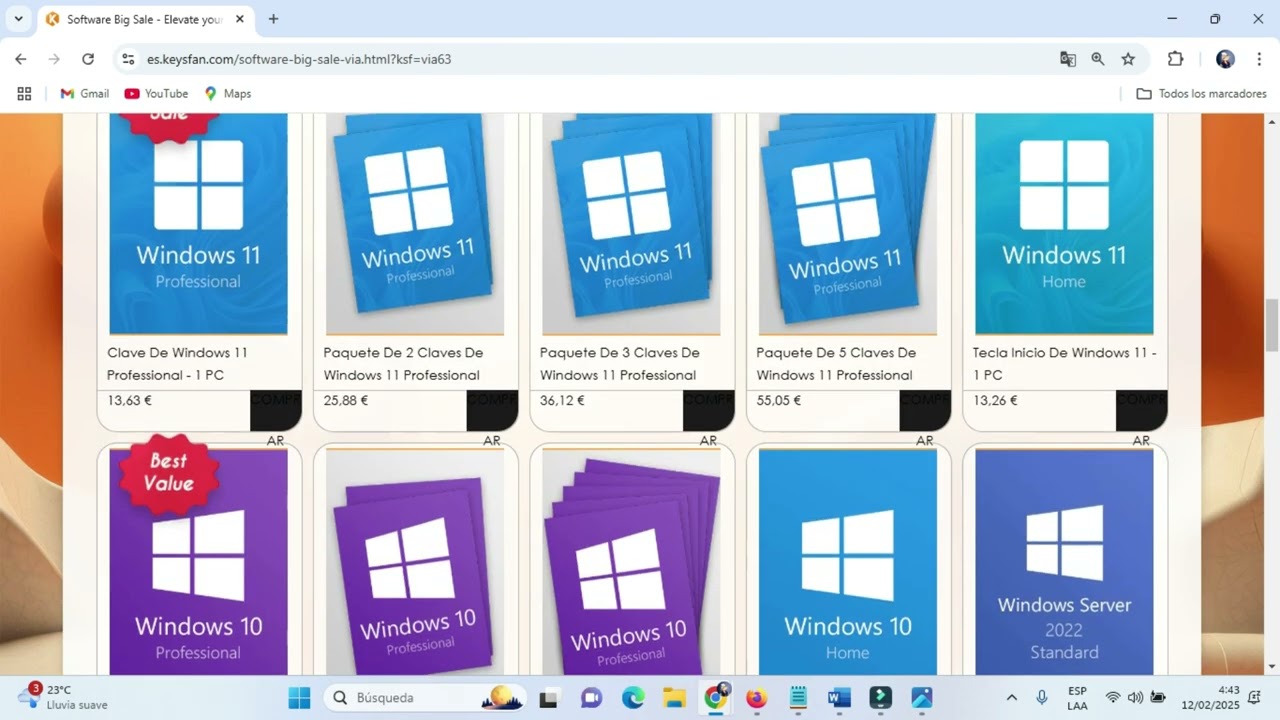Click the 13,26 € price text

(995, 400)
